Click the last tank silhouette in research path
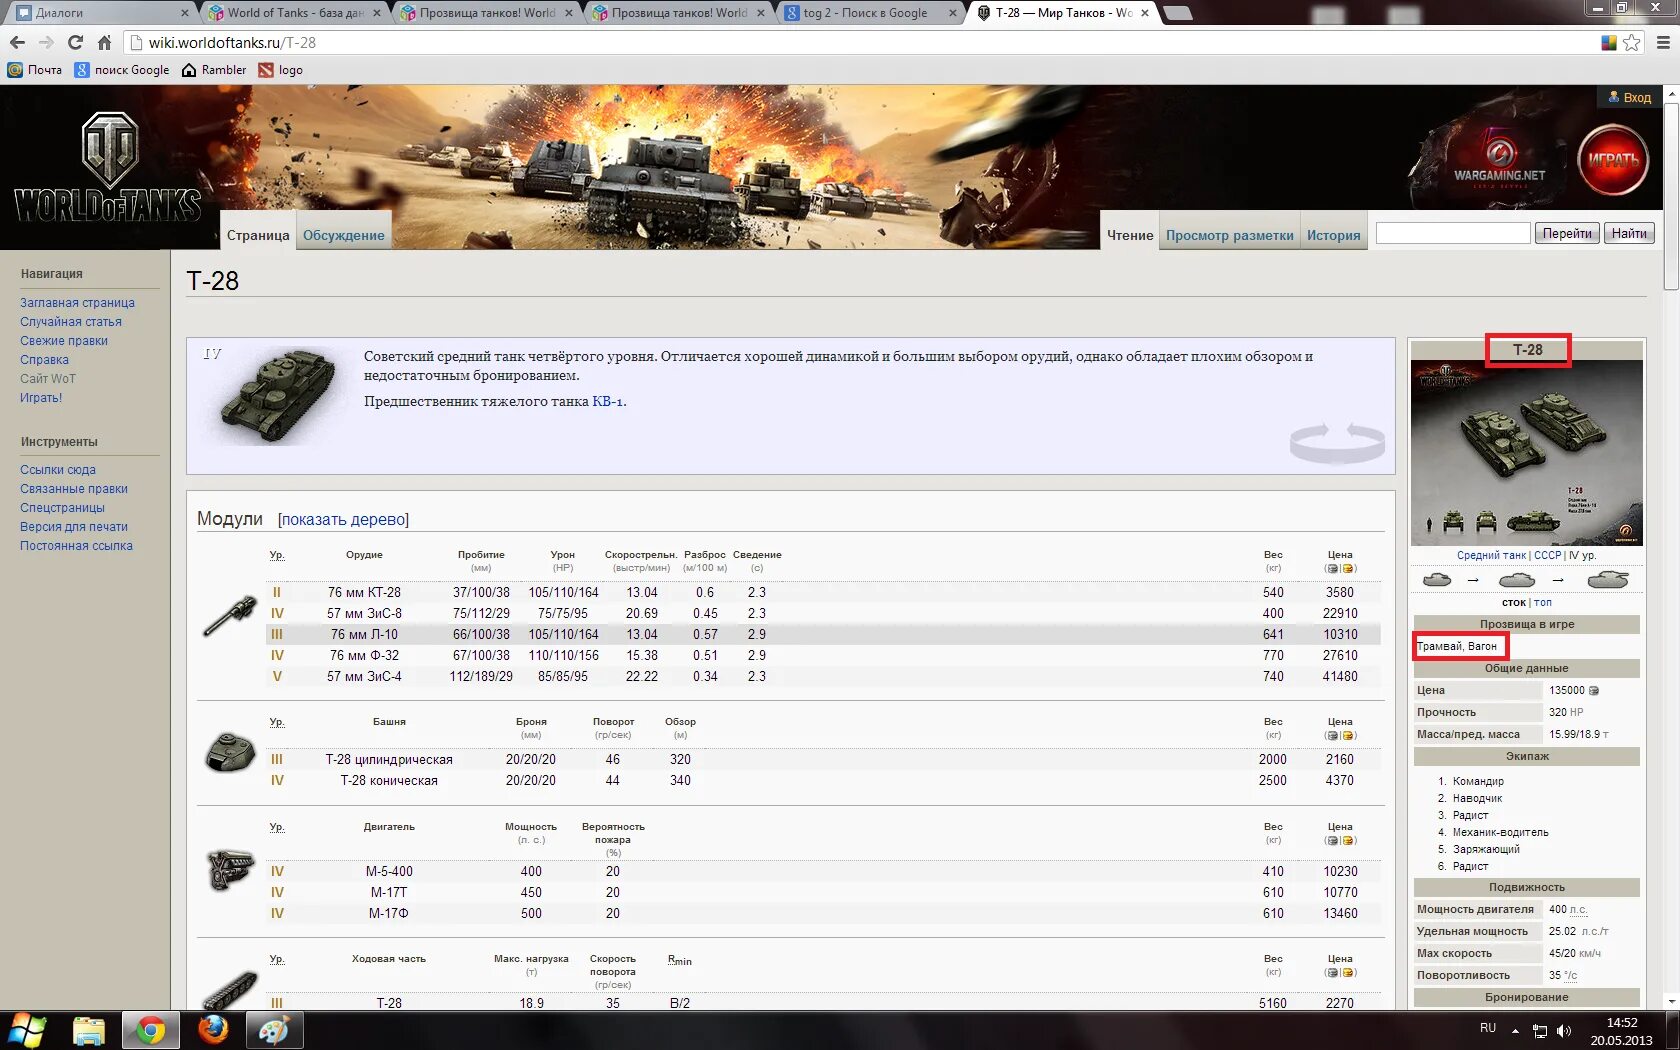 pyautogui.click(x=1608, y=579)
